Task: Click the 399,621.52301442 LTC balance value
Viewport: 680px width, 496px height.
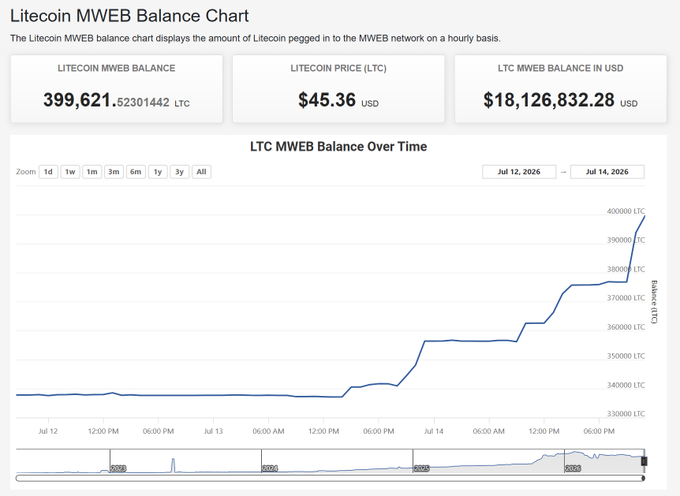Action: tap(116, 101)
